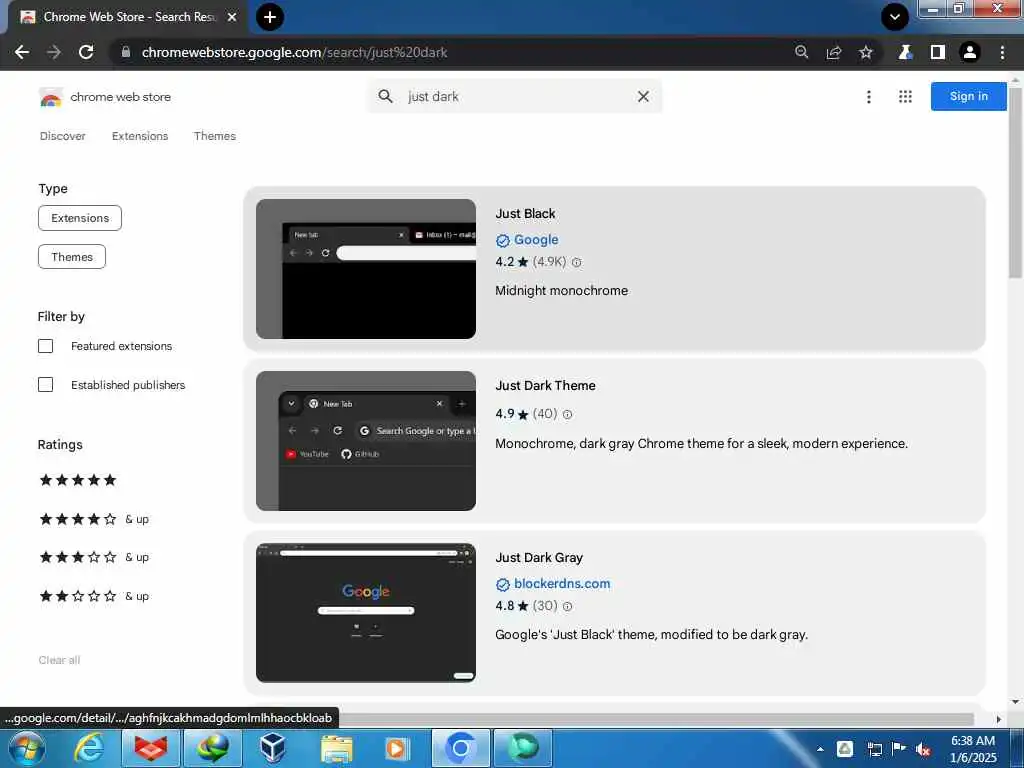Select three stars & up rating
The image size is (1024, 768).
(94, 557)
